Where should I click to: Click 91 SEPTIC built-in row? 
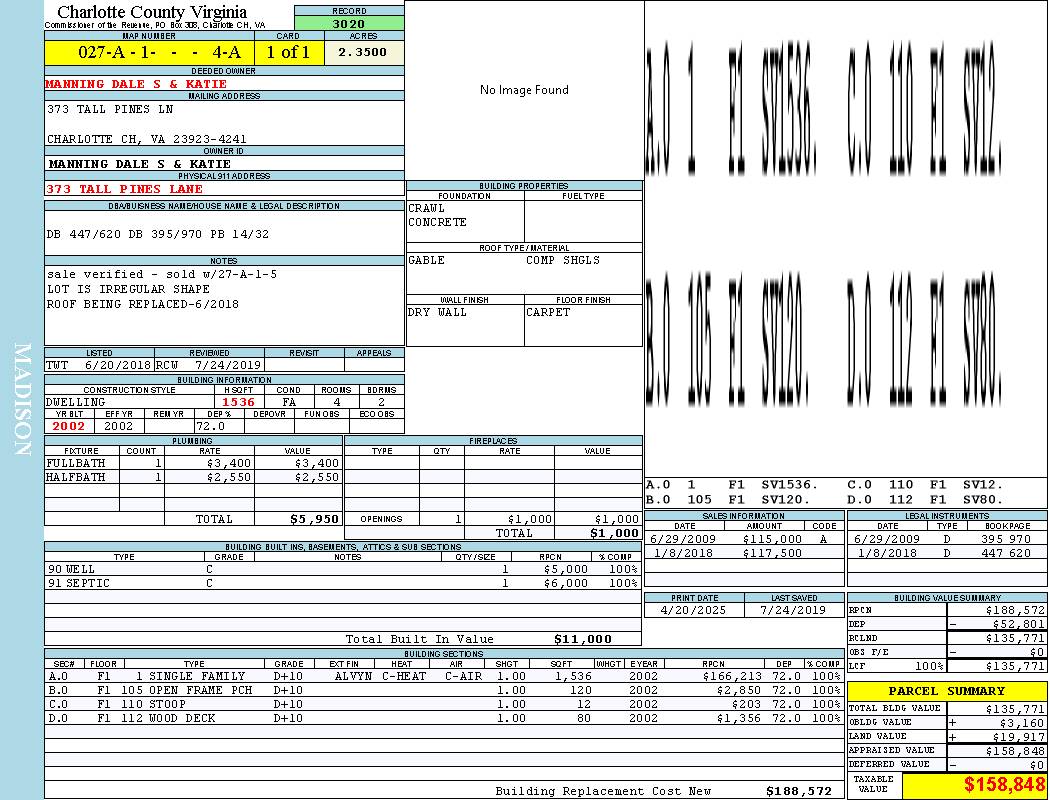343,584
